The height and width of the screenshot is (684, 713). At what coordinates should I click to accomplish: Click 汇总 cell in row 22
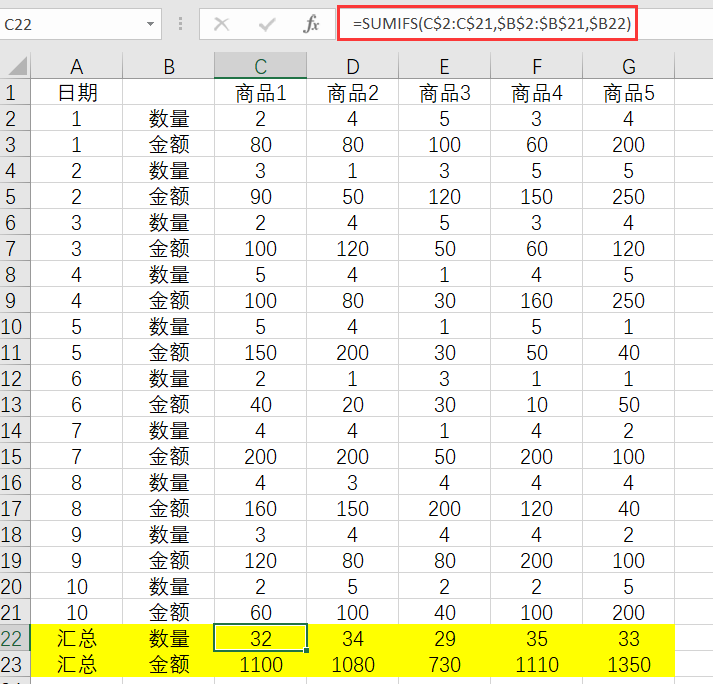76,639
